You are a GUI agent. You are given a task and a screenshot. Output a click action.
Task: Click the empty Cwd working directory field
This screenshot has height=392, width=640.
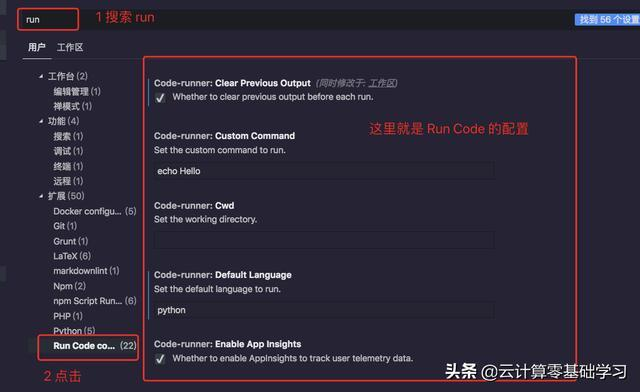(x=324, y=241)
